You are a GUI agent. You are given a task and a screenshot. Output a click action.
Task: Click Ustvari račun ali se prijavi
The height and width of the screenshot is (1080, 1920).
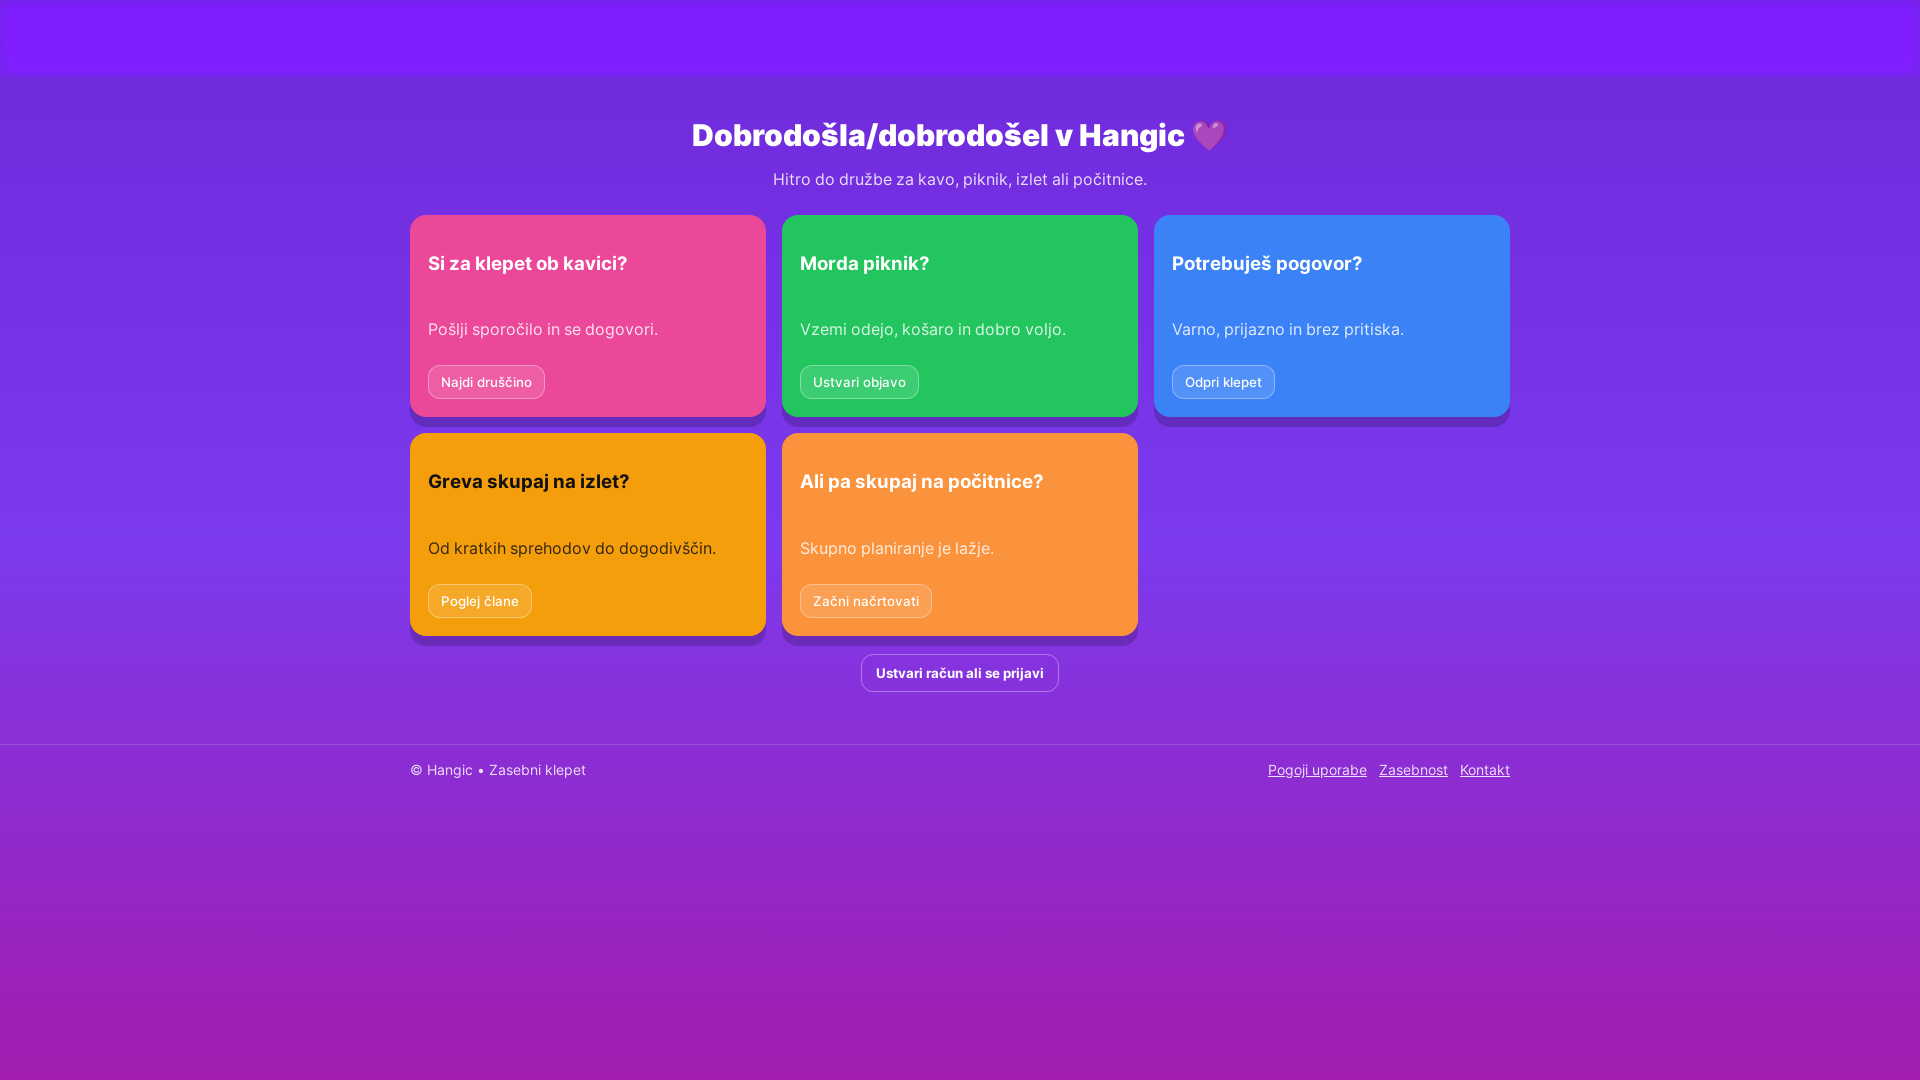pos(960,673)
